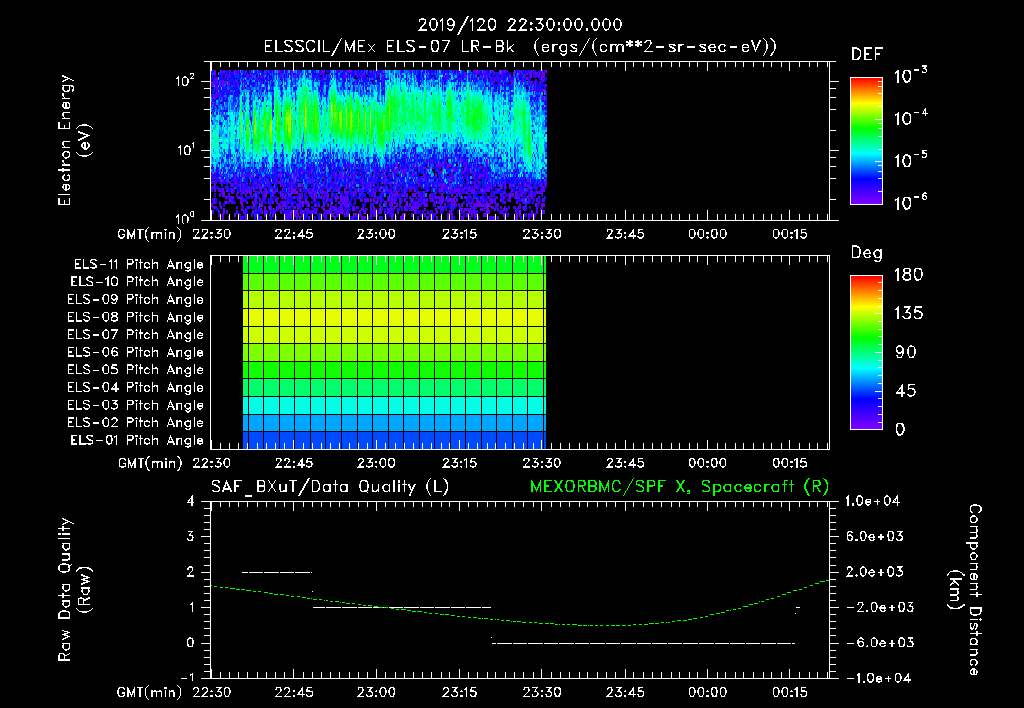Click the ELSSCIL/MEx ELS-07 LR-Bk spectrogram title
1024x708 pixels.
pyautogui.click(x=389, y=47)
